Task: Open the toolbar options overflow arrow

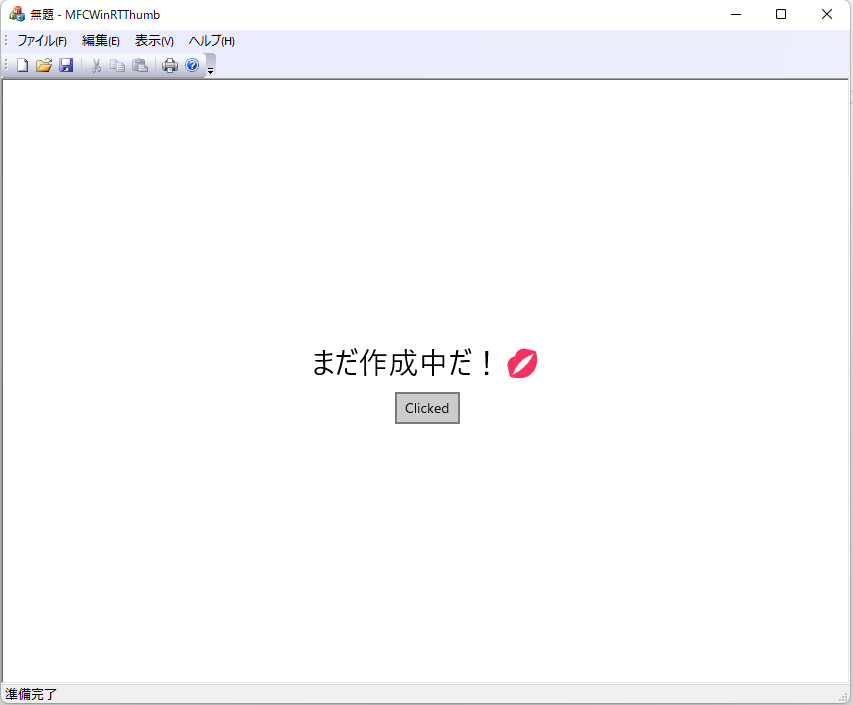Action: click(211, 66)
